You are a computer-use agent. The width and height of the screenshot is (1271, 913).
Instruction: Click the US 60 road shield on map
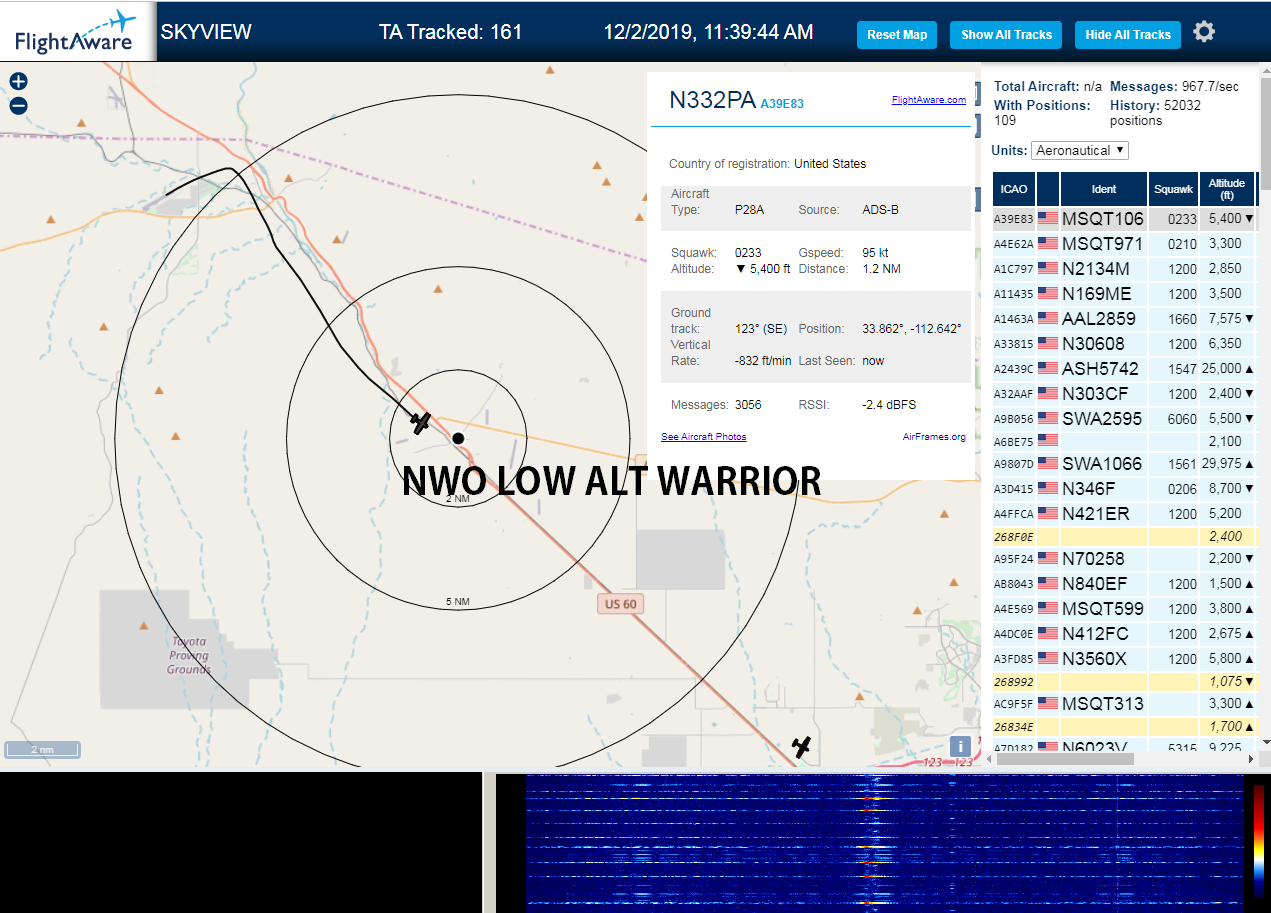pos(620,604)
